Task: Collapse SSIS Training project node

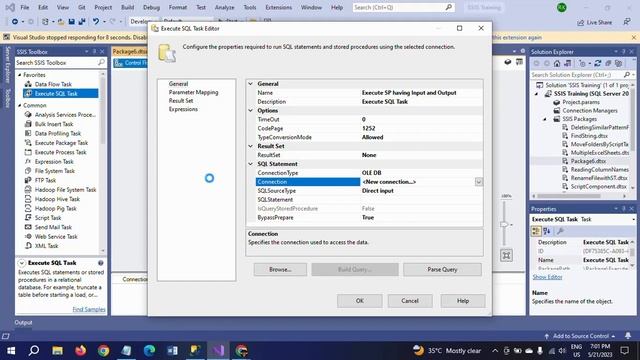Action: point(537,94)
